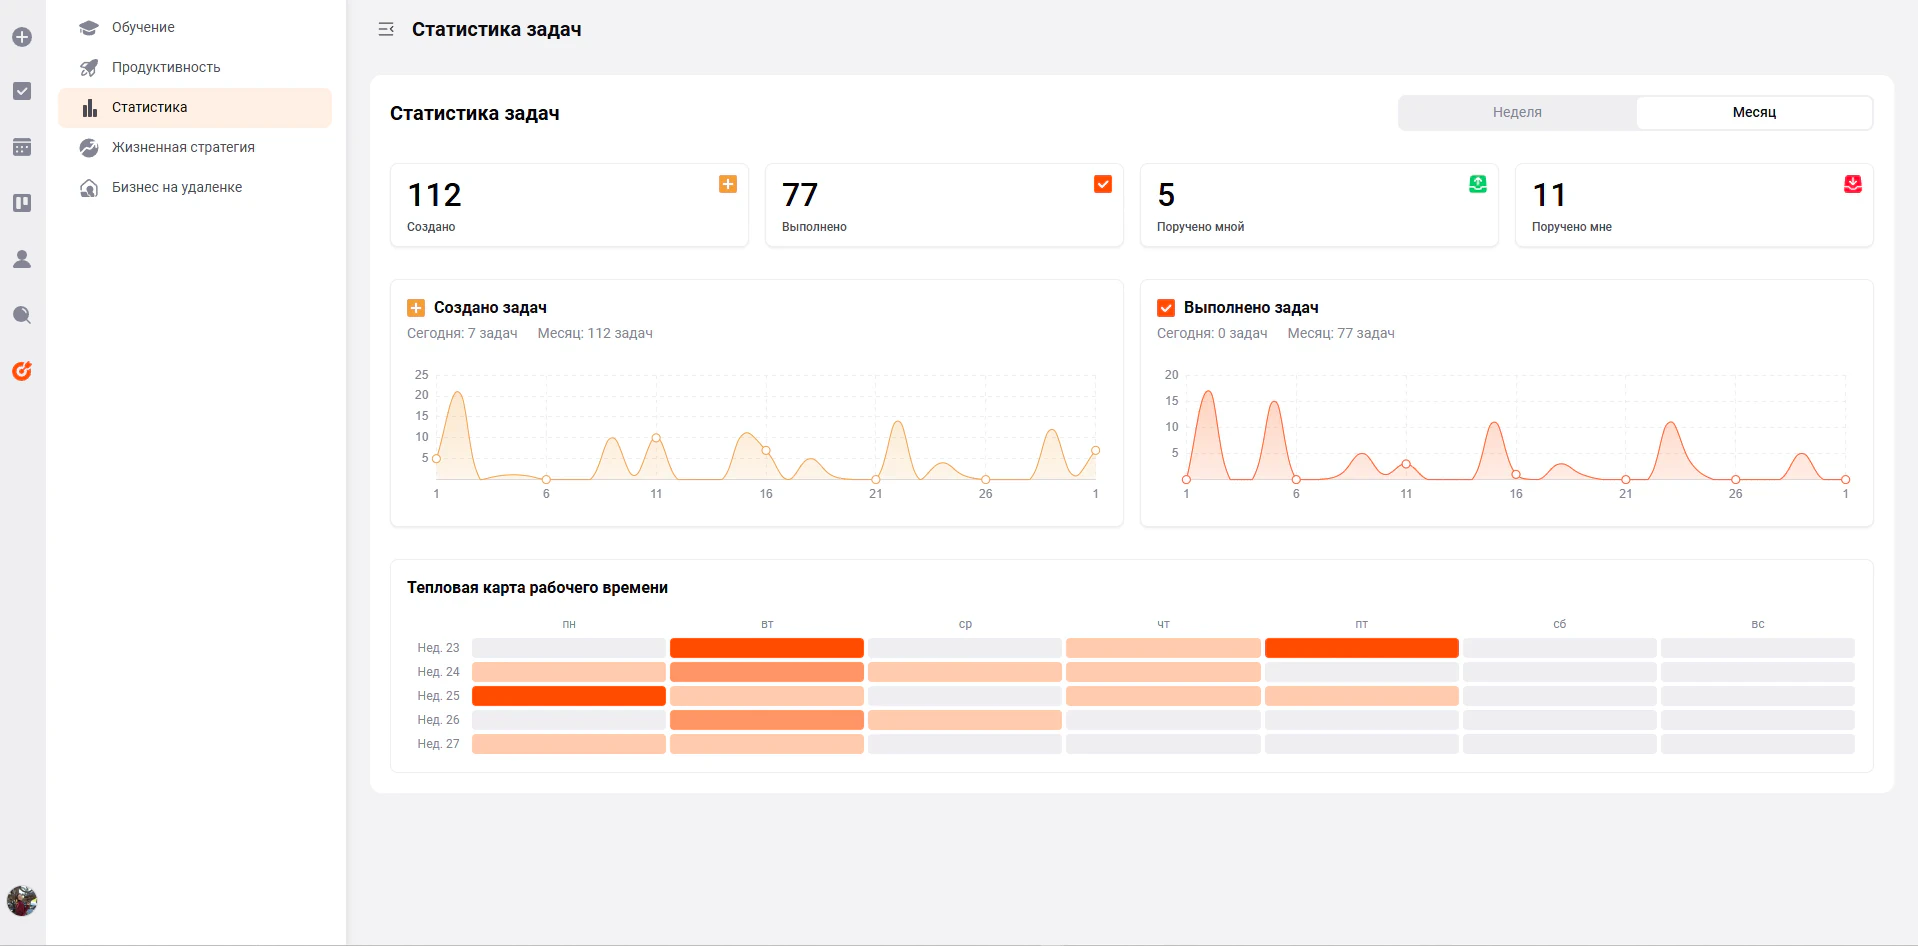Viewport: 1918px width, 946px height.
Task: Open the kanban board icon in left rail
Action: coord(22,203)
